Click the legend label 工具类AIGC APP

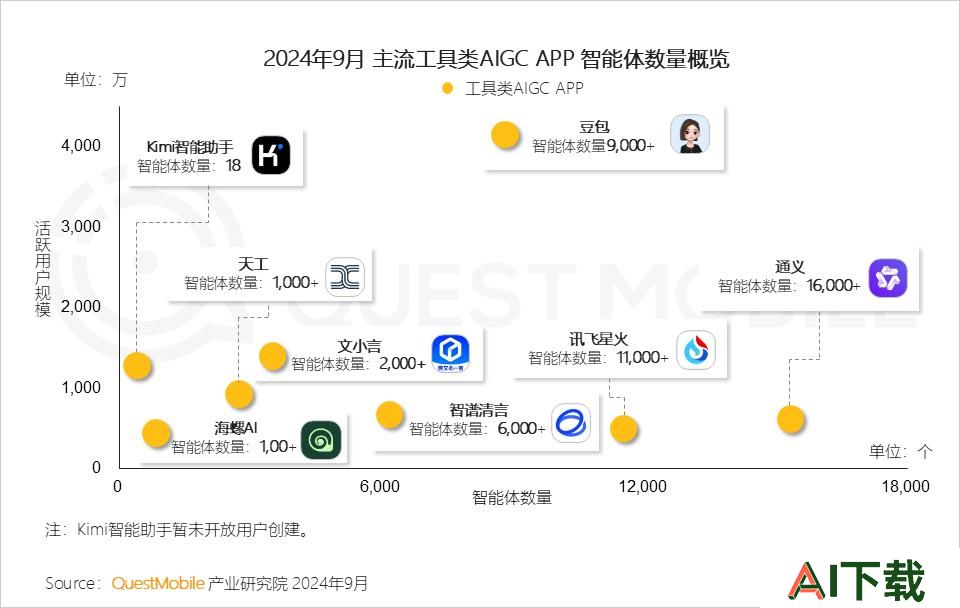click(x=524, y=89)
